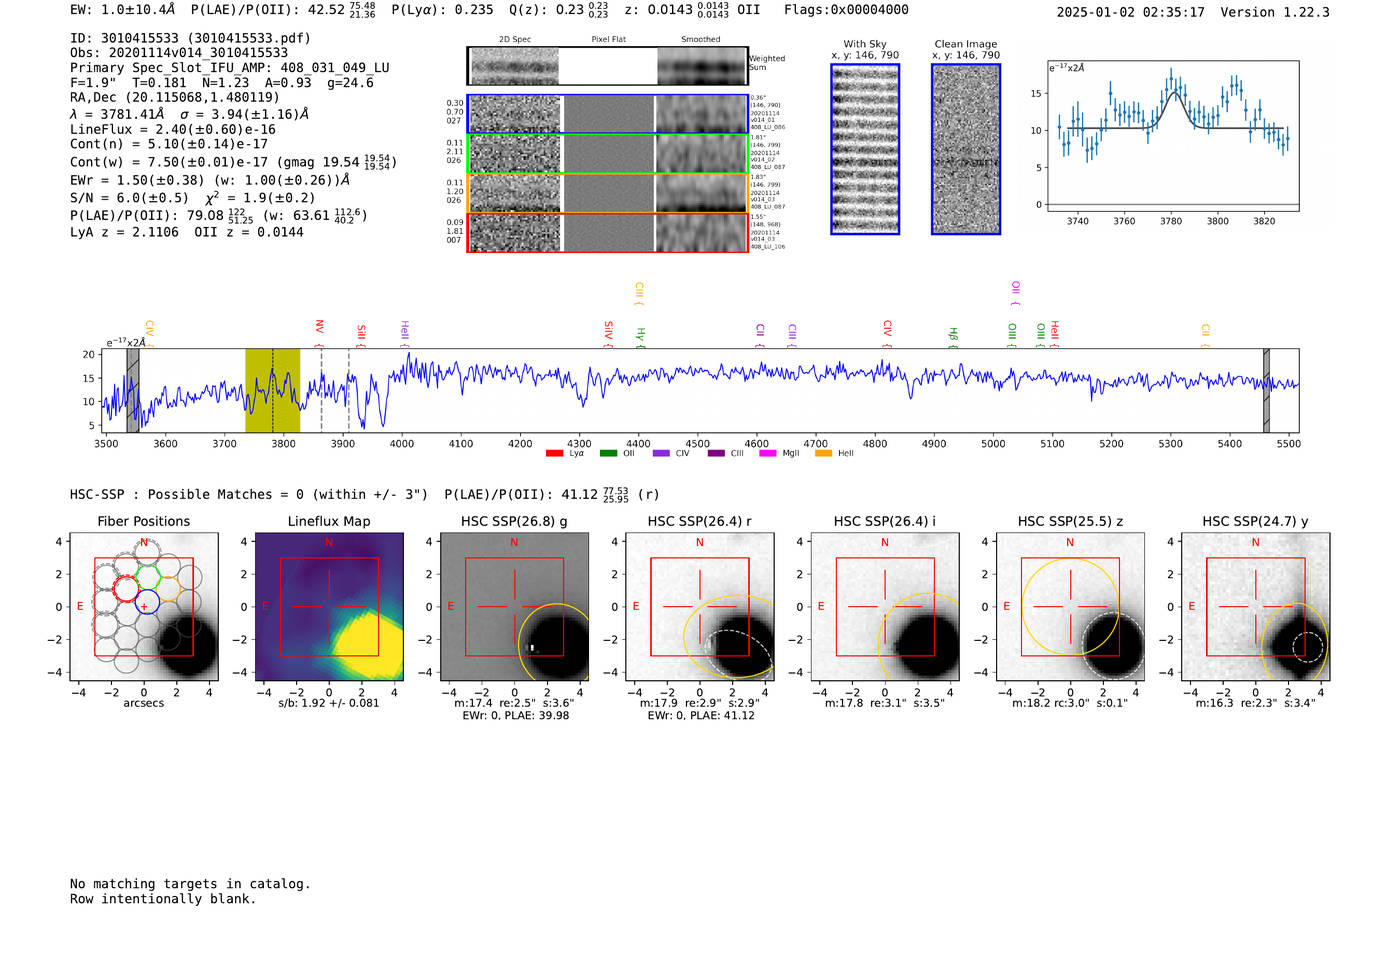Click the Lineflux Map panel
The width and height of the screenshot is (1400, 953).
329,607
